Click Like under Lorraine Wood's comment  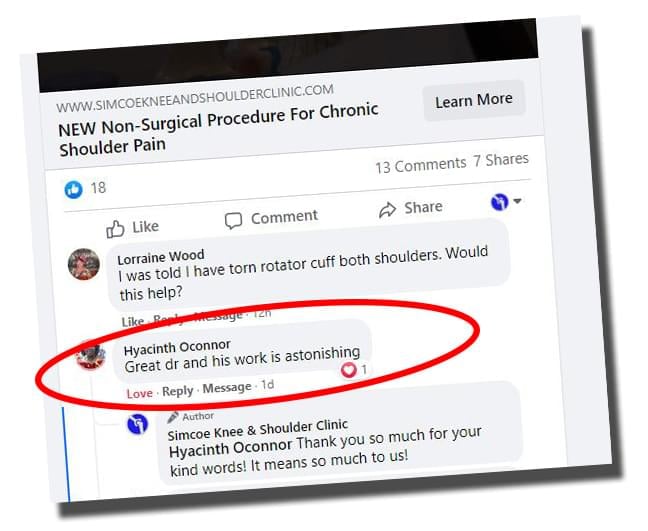click(133, 321)
